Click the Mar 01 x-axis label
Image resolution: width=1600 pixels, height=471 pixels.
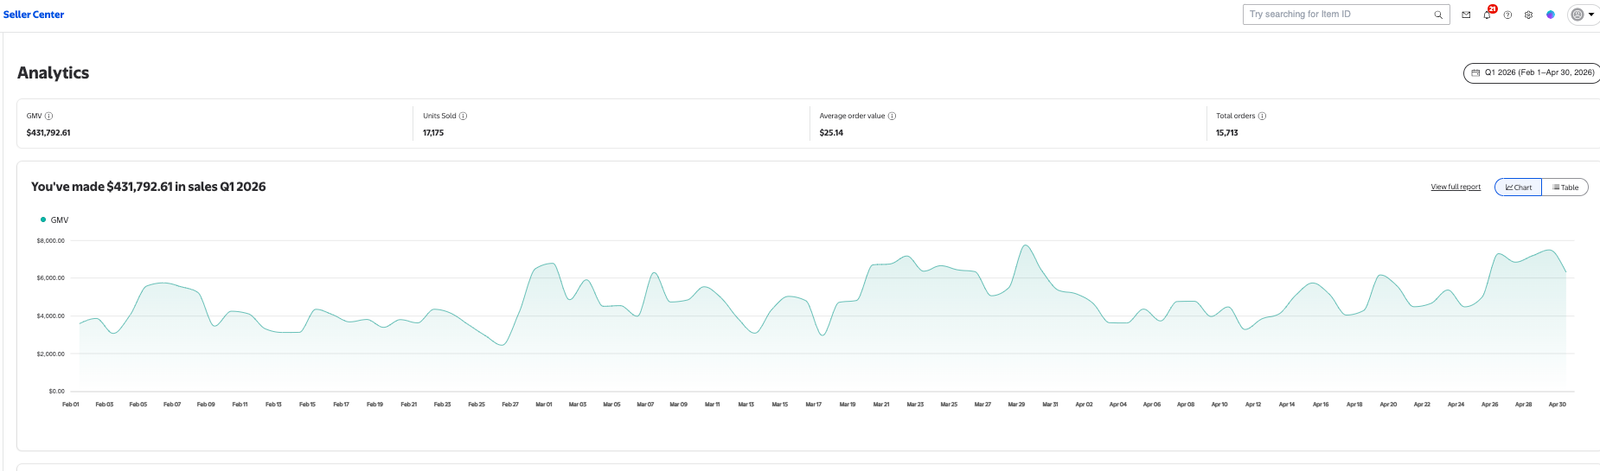[x=544, y=404]
